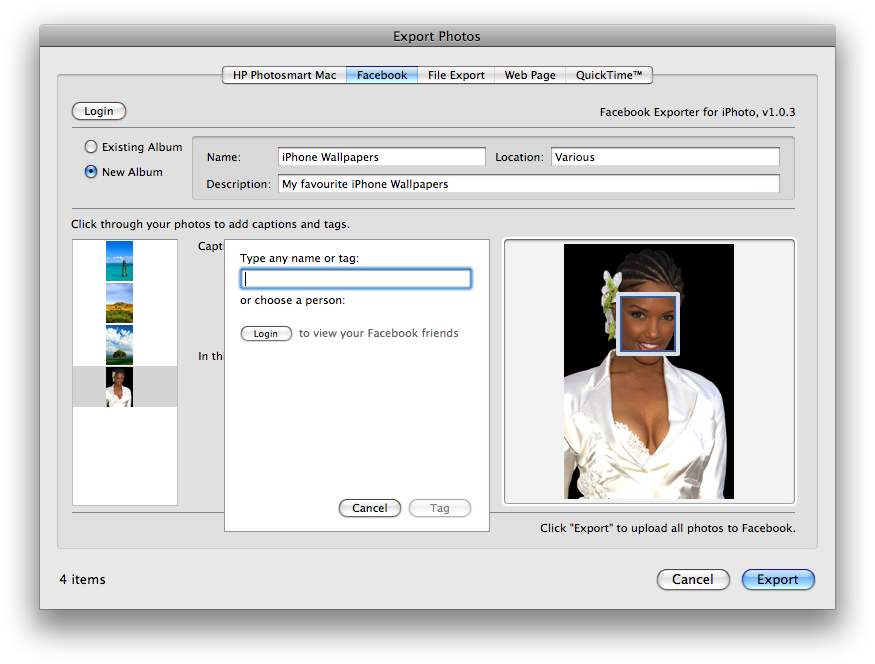Open the File Export tab
This screenshot has width=875, height=664.
[456, 75]
